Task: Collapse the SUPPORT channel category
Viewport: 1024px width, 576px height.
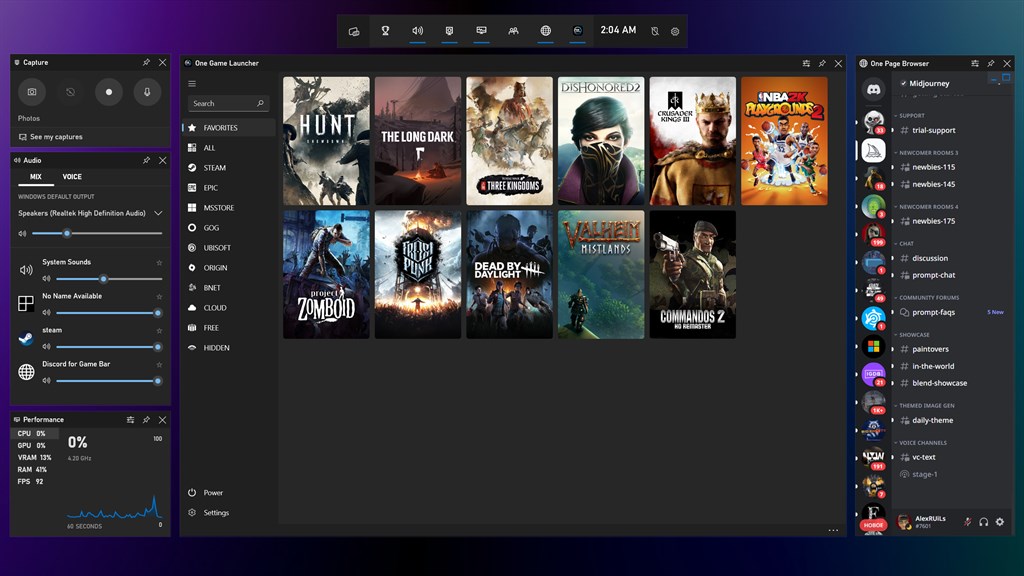Action: (910, 116)
